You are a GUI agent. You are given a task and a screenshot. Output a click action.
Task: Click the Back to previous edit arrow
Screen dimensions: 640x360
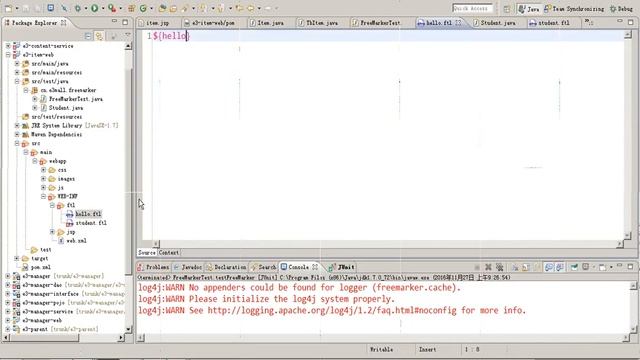coord(239,8)
